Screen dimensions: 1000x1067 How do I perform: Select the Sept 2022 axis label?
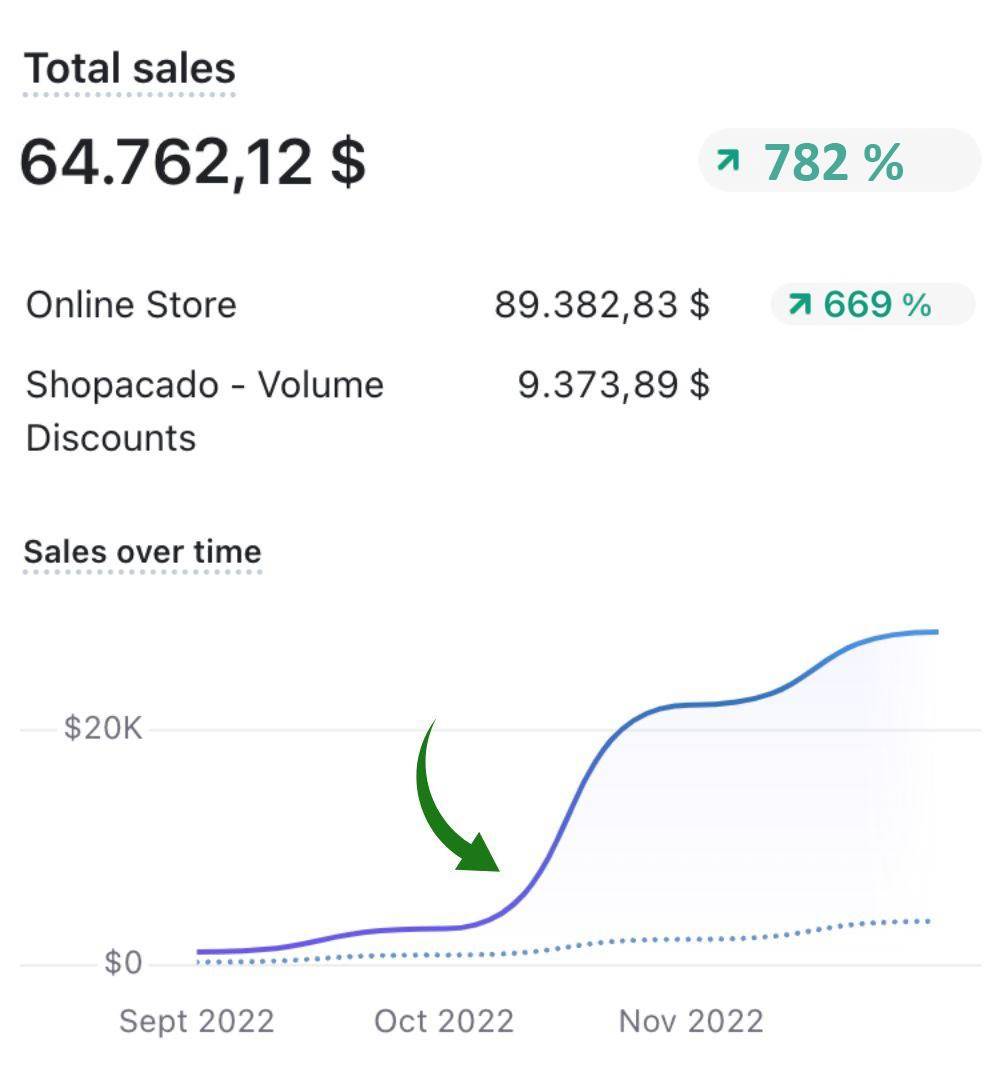click(x=196, y=1021)
